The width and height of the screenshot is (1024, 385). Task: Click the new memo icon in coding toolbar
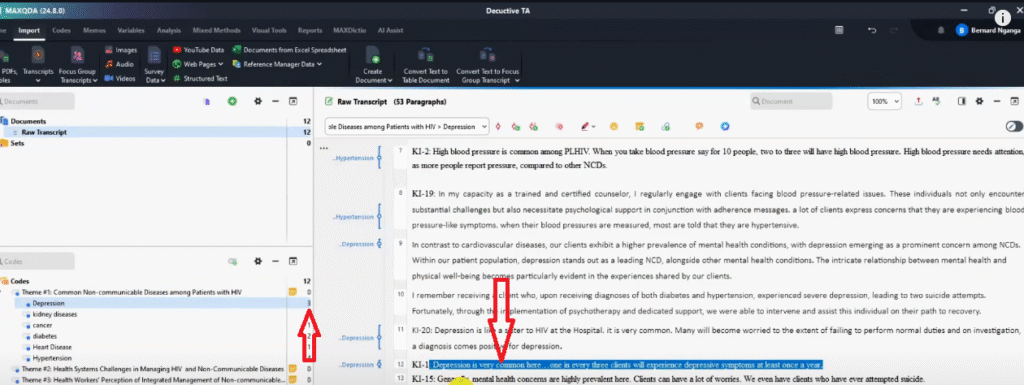[x=640, y=126]
